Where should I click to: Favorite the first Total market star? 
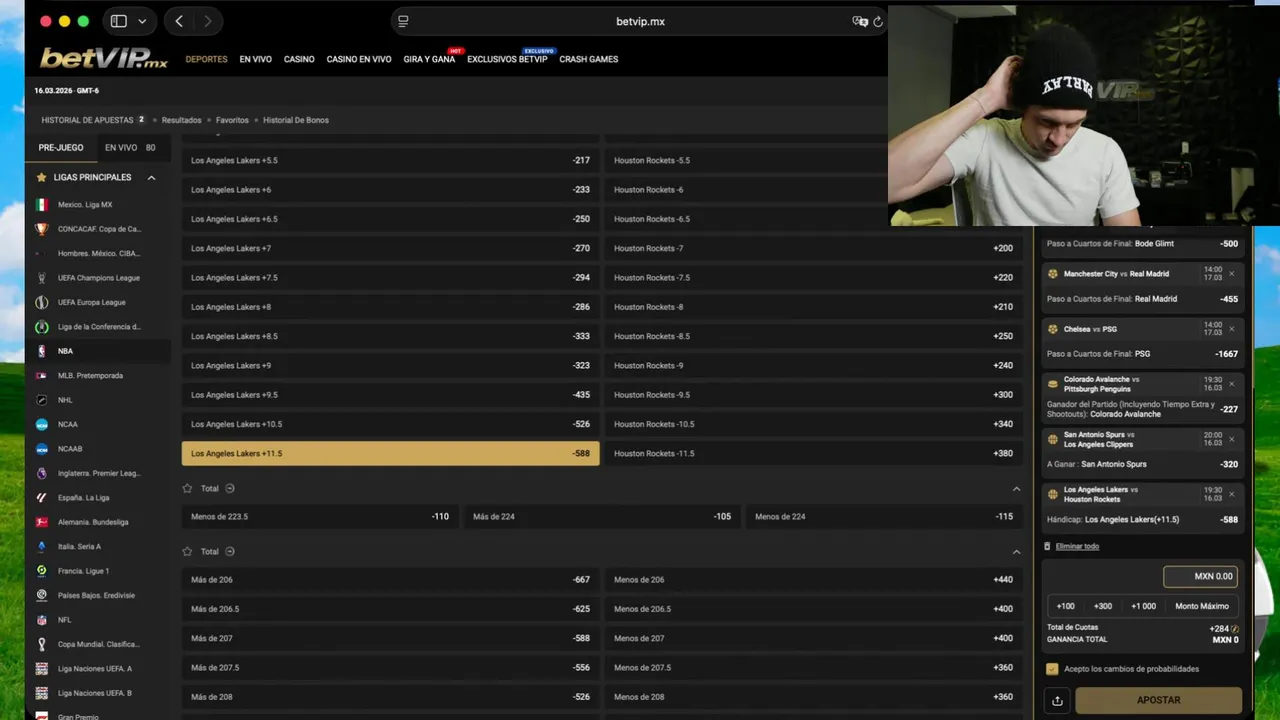click(x=187, y=489)
